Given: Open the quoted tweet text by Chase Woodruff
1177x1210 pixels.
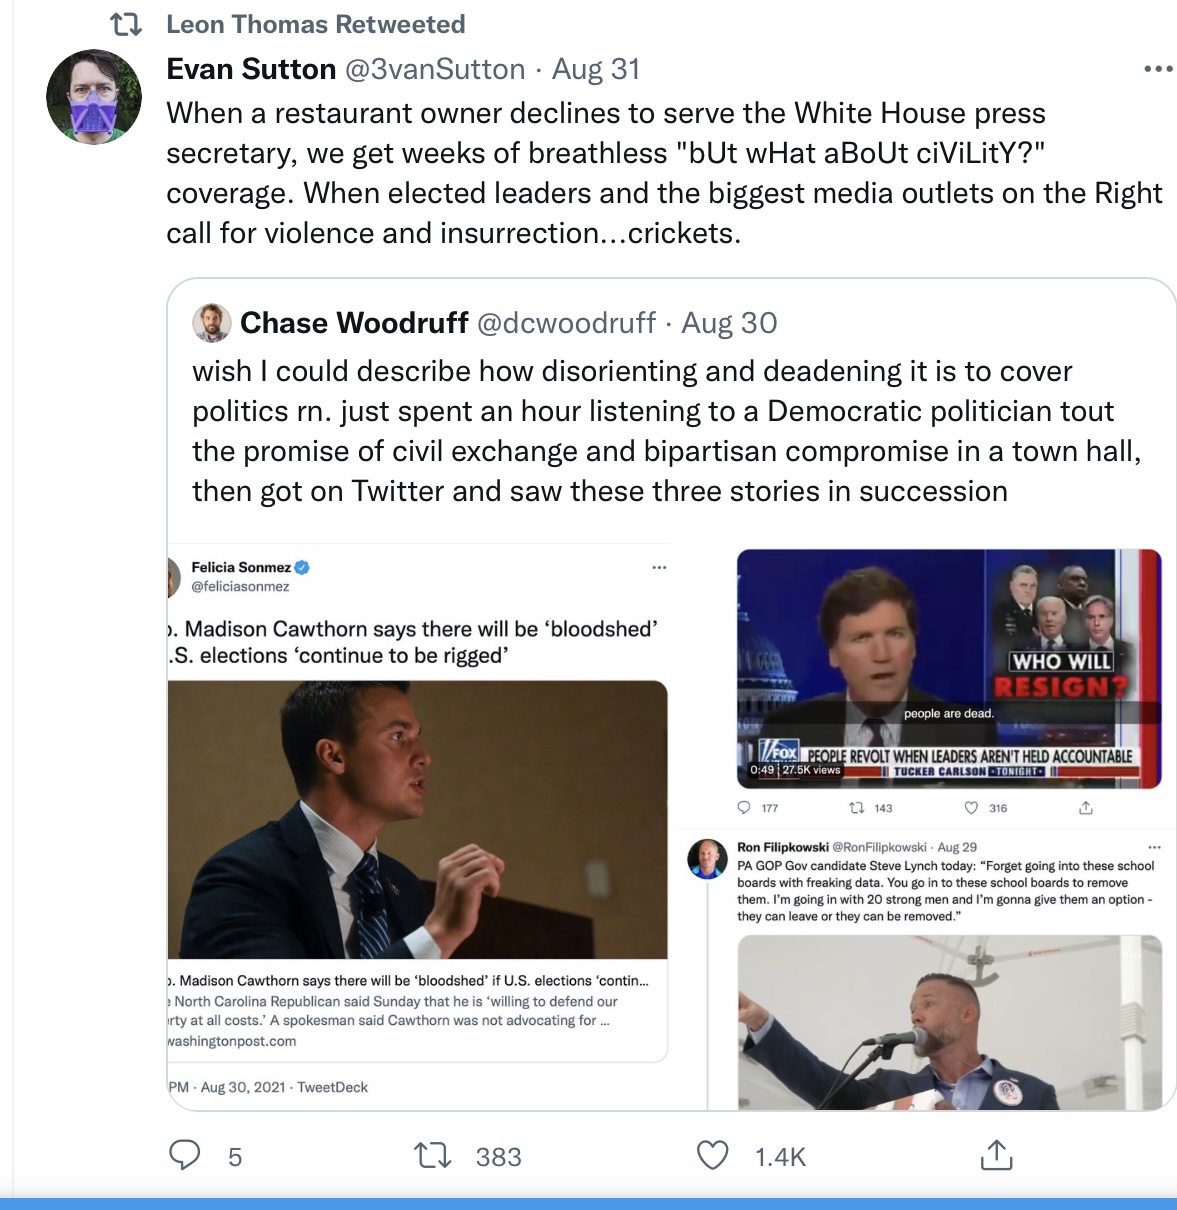Looking at the screenshot, I should pos(667,431).
